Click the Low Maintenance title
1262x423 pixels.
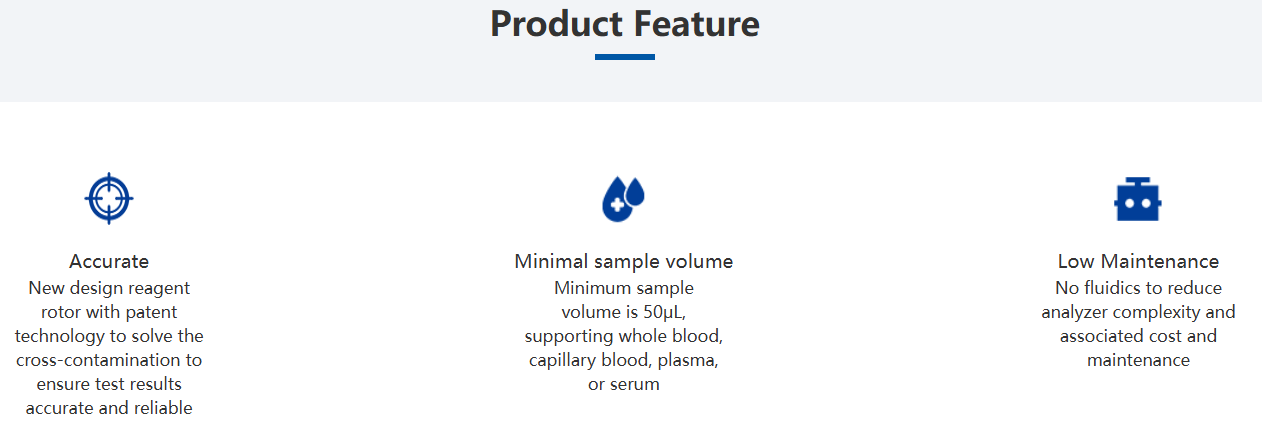coord(1138,262)
